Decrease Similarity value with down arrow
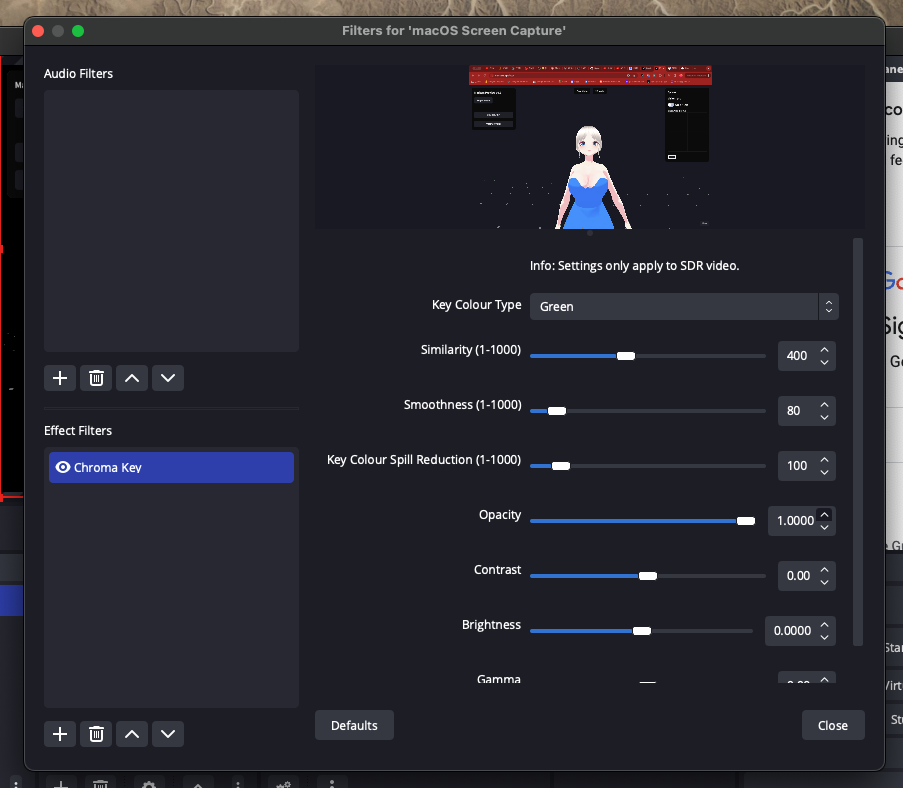The height and width of the screenshot is (788, 903). 824,362
